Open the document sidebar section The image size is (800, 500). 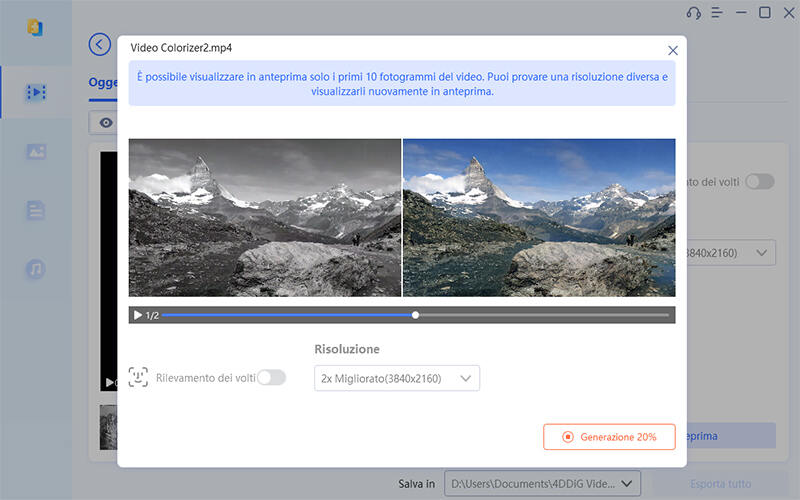36,211
